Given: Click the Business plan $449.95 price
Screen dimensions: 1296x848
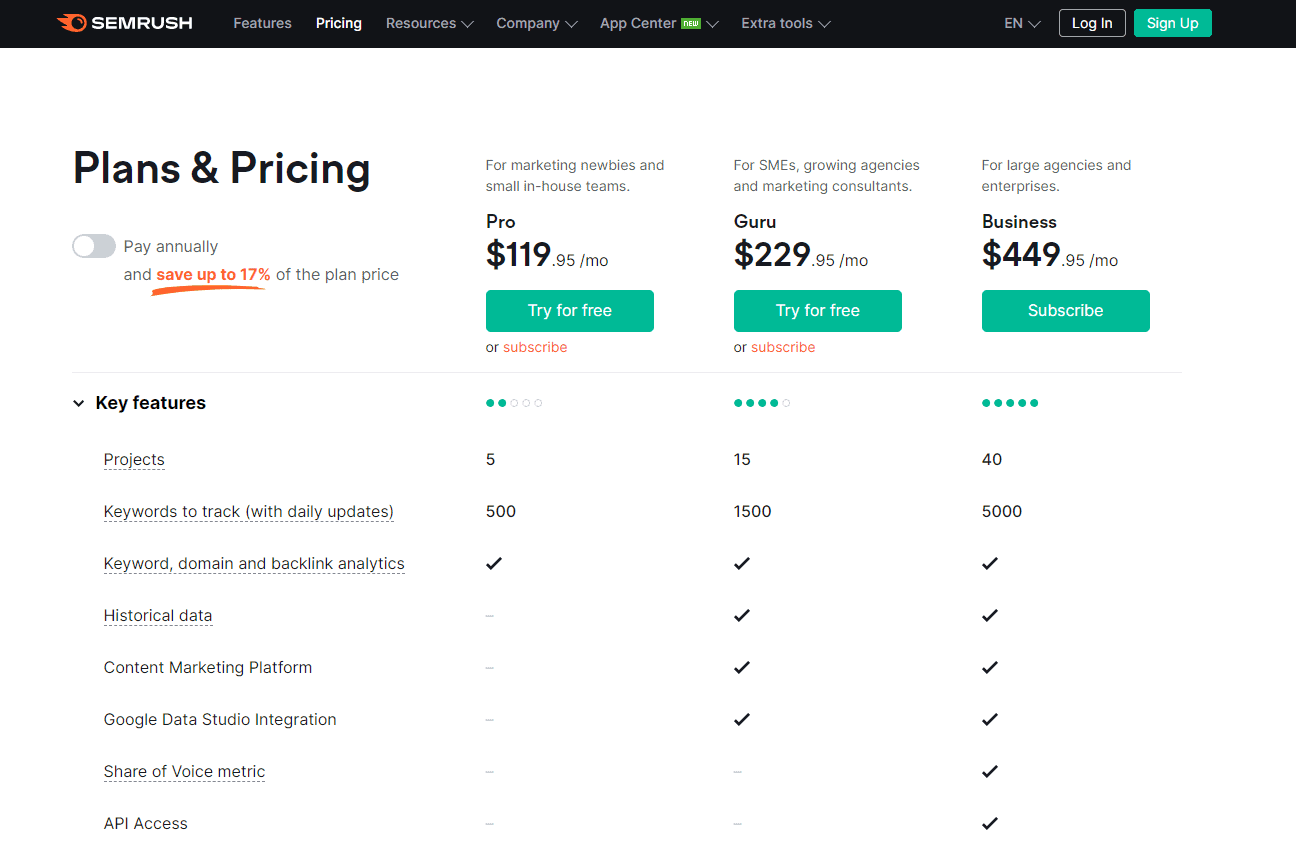Looking at the screenshot, I should point(1050,256).
